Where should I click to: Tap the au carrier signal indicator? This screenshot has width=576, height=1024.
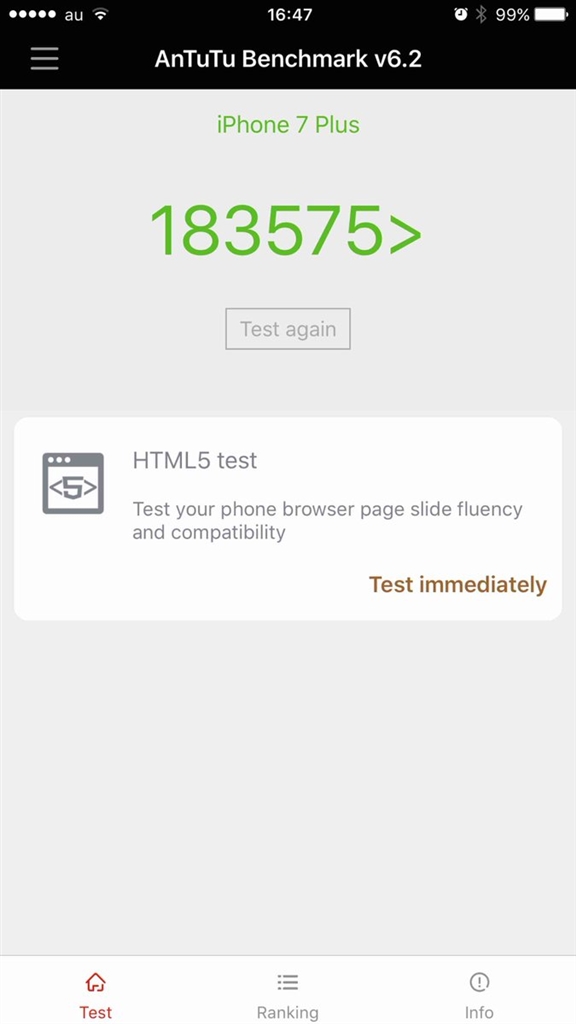click(x=46, y=14)
